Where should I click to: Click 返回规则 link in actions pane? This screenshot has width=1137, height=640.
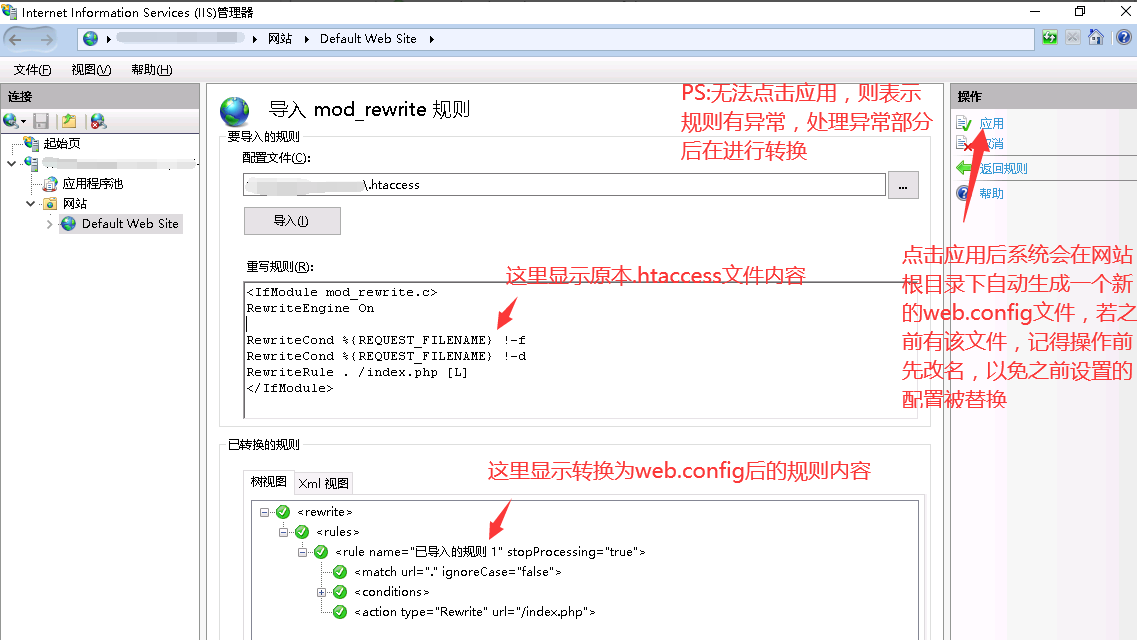[x=1003, y=168]
